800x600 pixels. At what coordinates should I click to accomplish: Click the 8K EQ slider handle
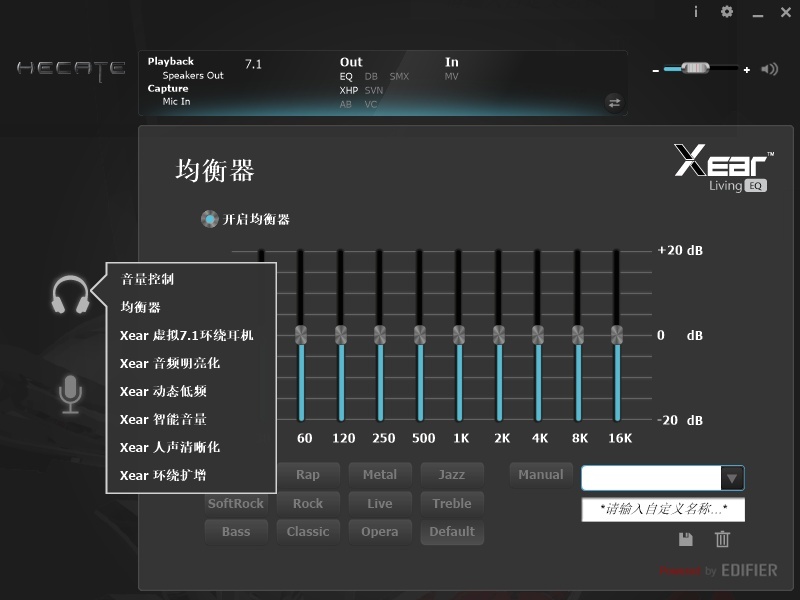click(x=578, y=335)
